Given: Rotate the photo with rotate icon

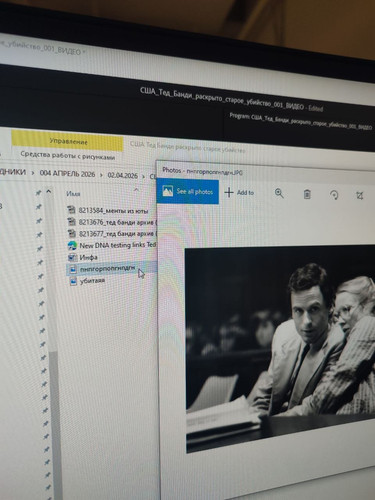Looking at the screenshot, I should coord(334,195).
